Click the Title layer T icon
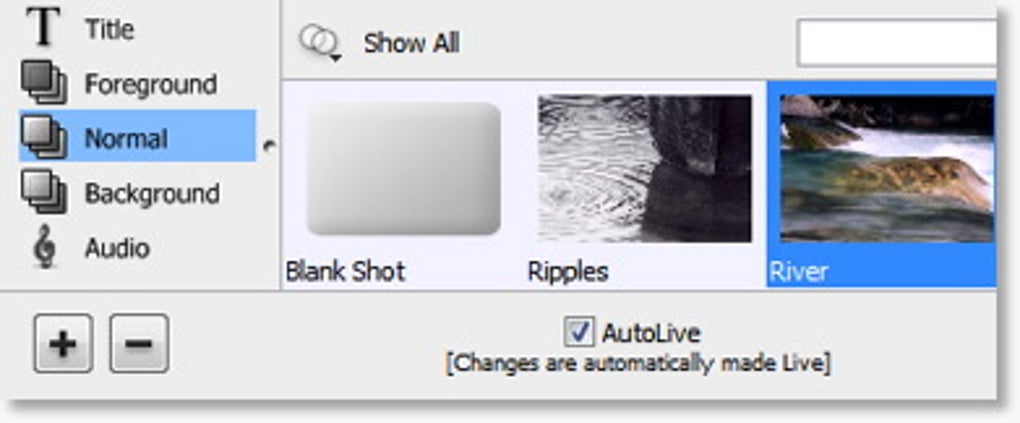Screen dimensions: 1020x423 click(x=44, y=27)
